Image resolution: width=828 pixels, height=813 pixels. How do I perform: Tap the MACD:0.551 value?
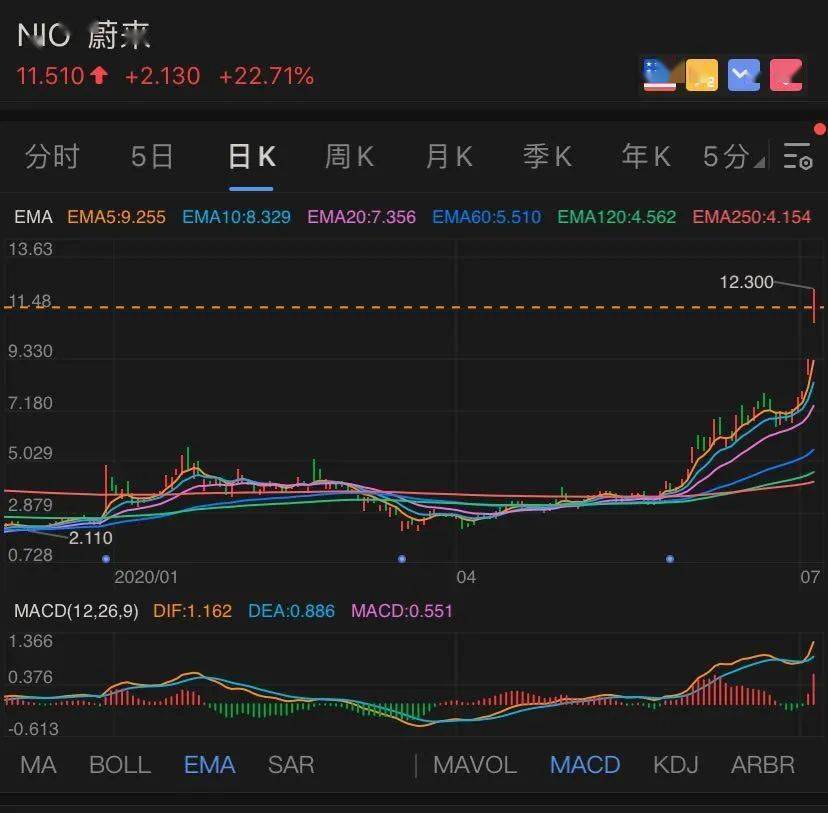(x=401, y=611)
